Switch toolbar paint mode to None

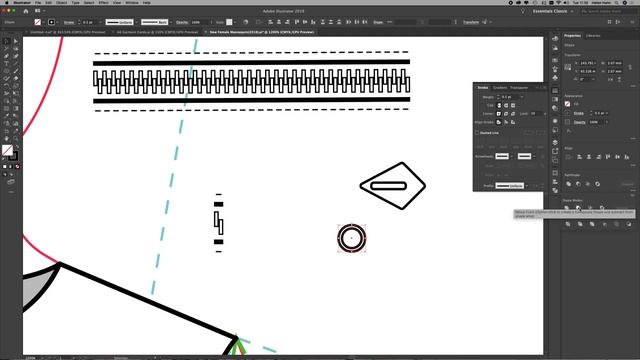17,166
